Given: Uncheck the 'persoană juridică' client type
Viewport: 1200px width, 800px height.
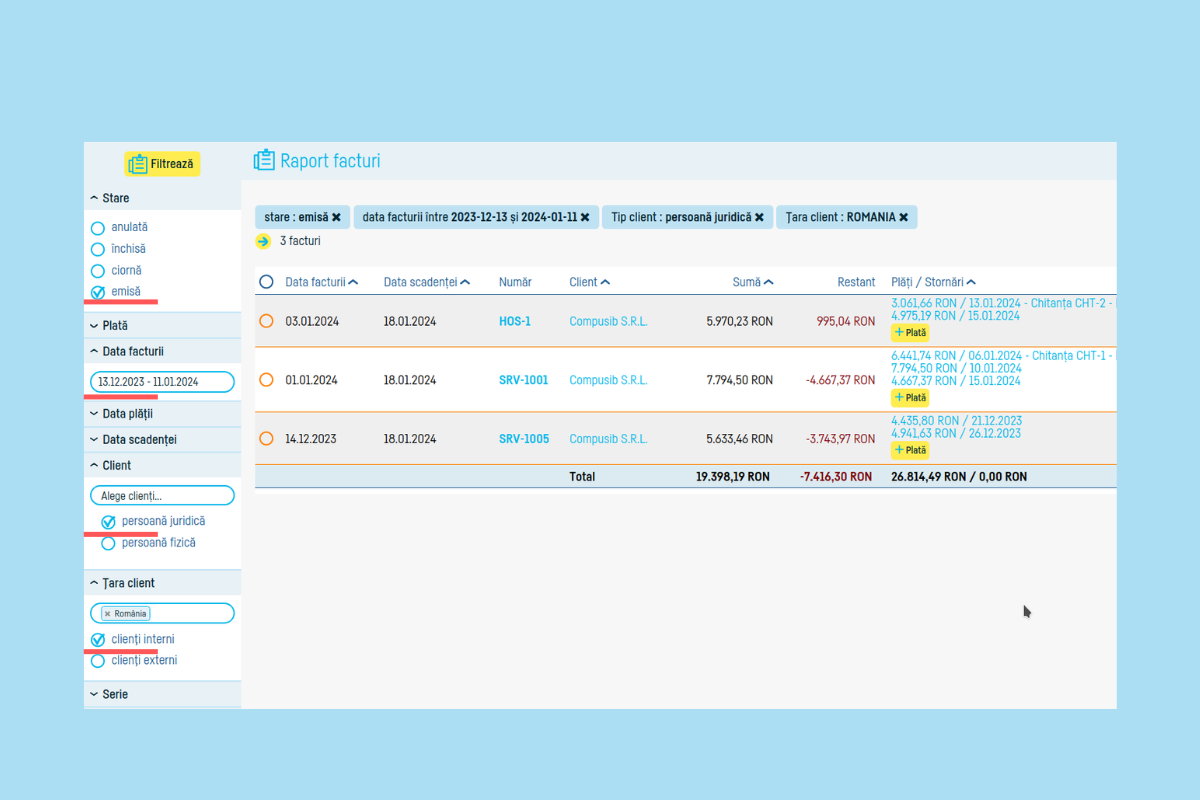Looking at the screenshot, I should point(108,522).
